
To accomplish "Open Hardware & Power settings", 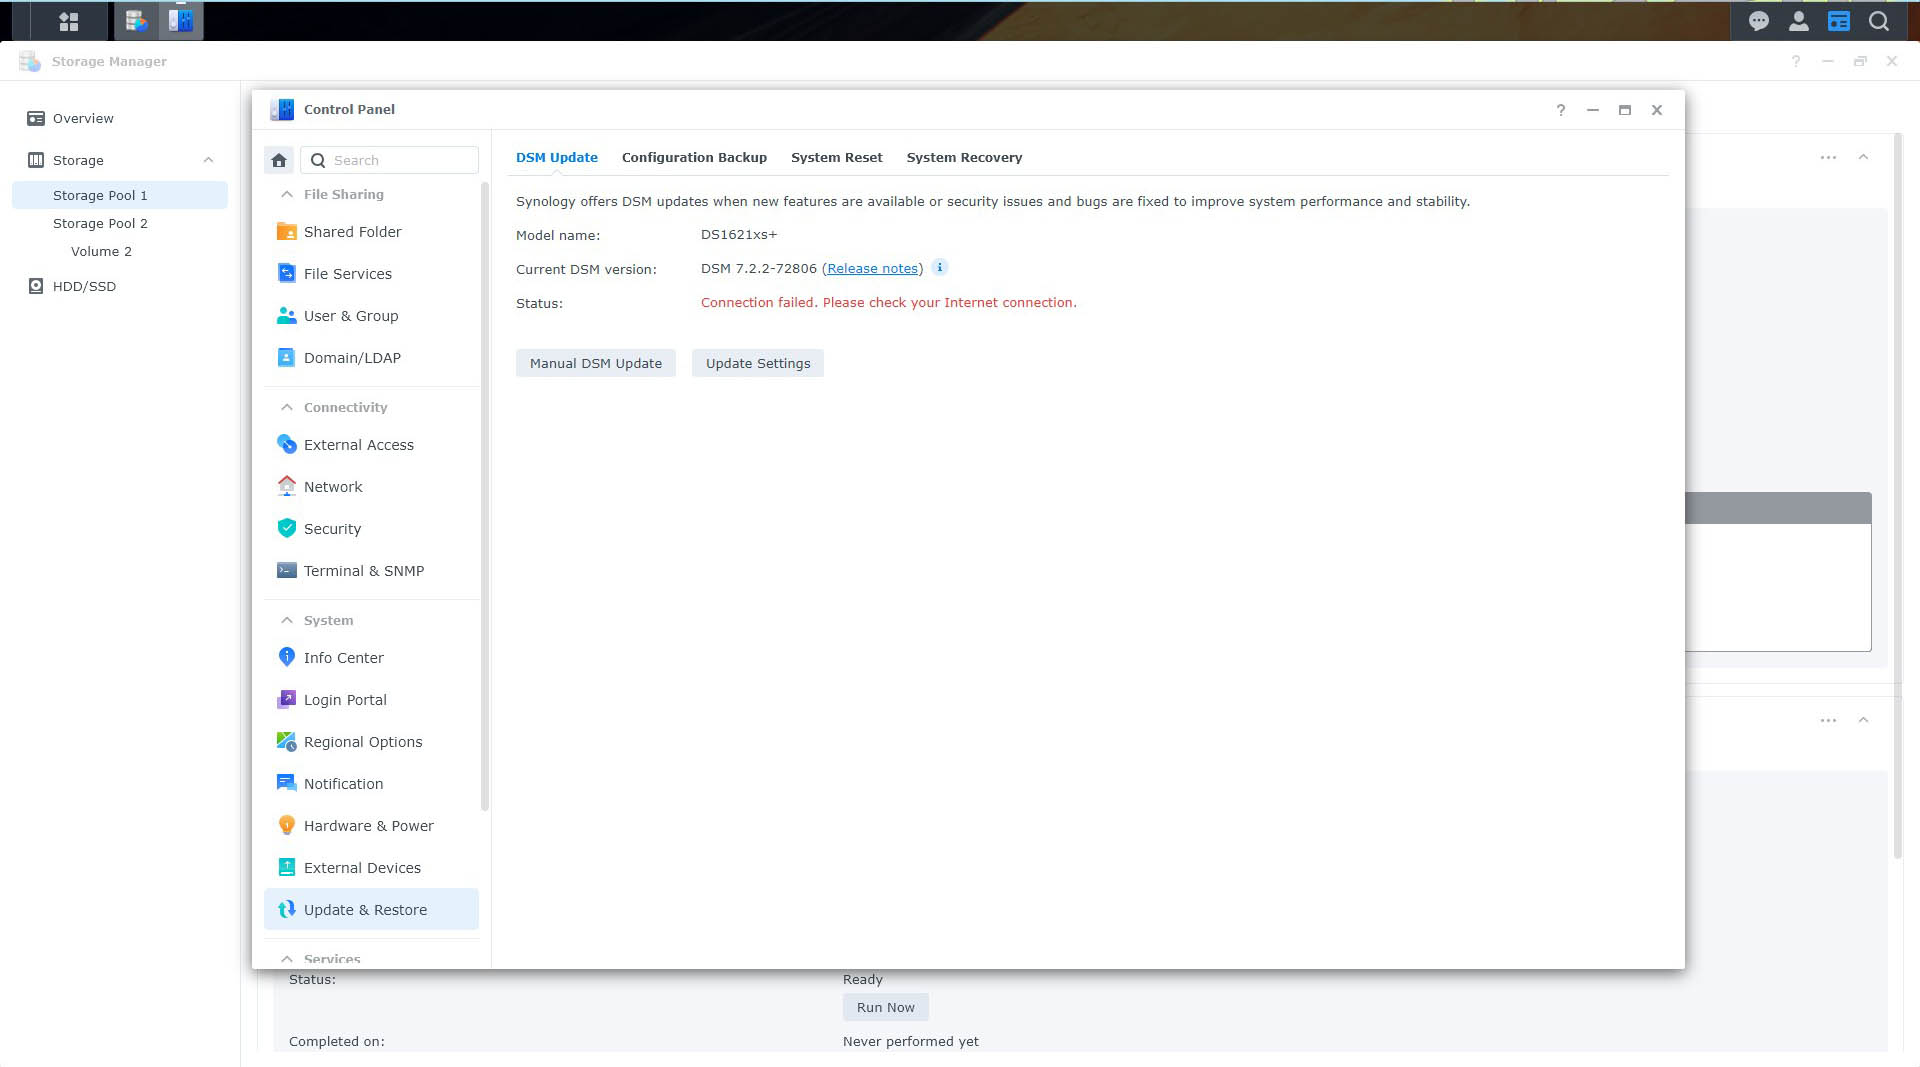I will (x=371, y=826).
